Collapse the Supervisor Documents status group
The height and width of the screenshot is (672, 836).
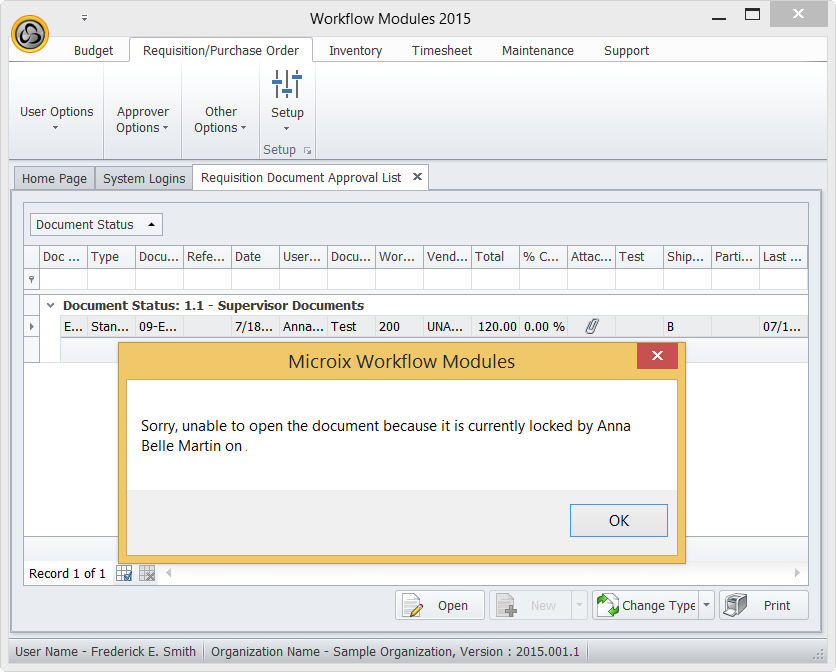coord(50,305)
